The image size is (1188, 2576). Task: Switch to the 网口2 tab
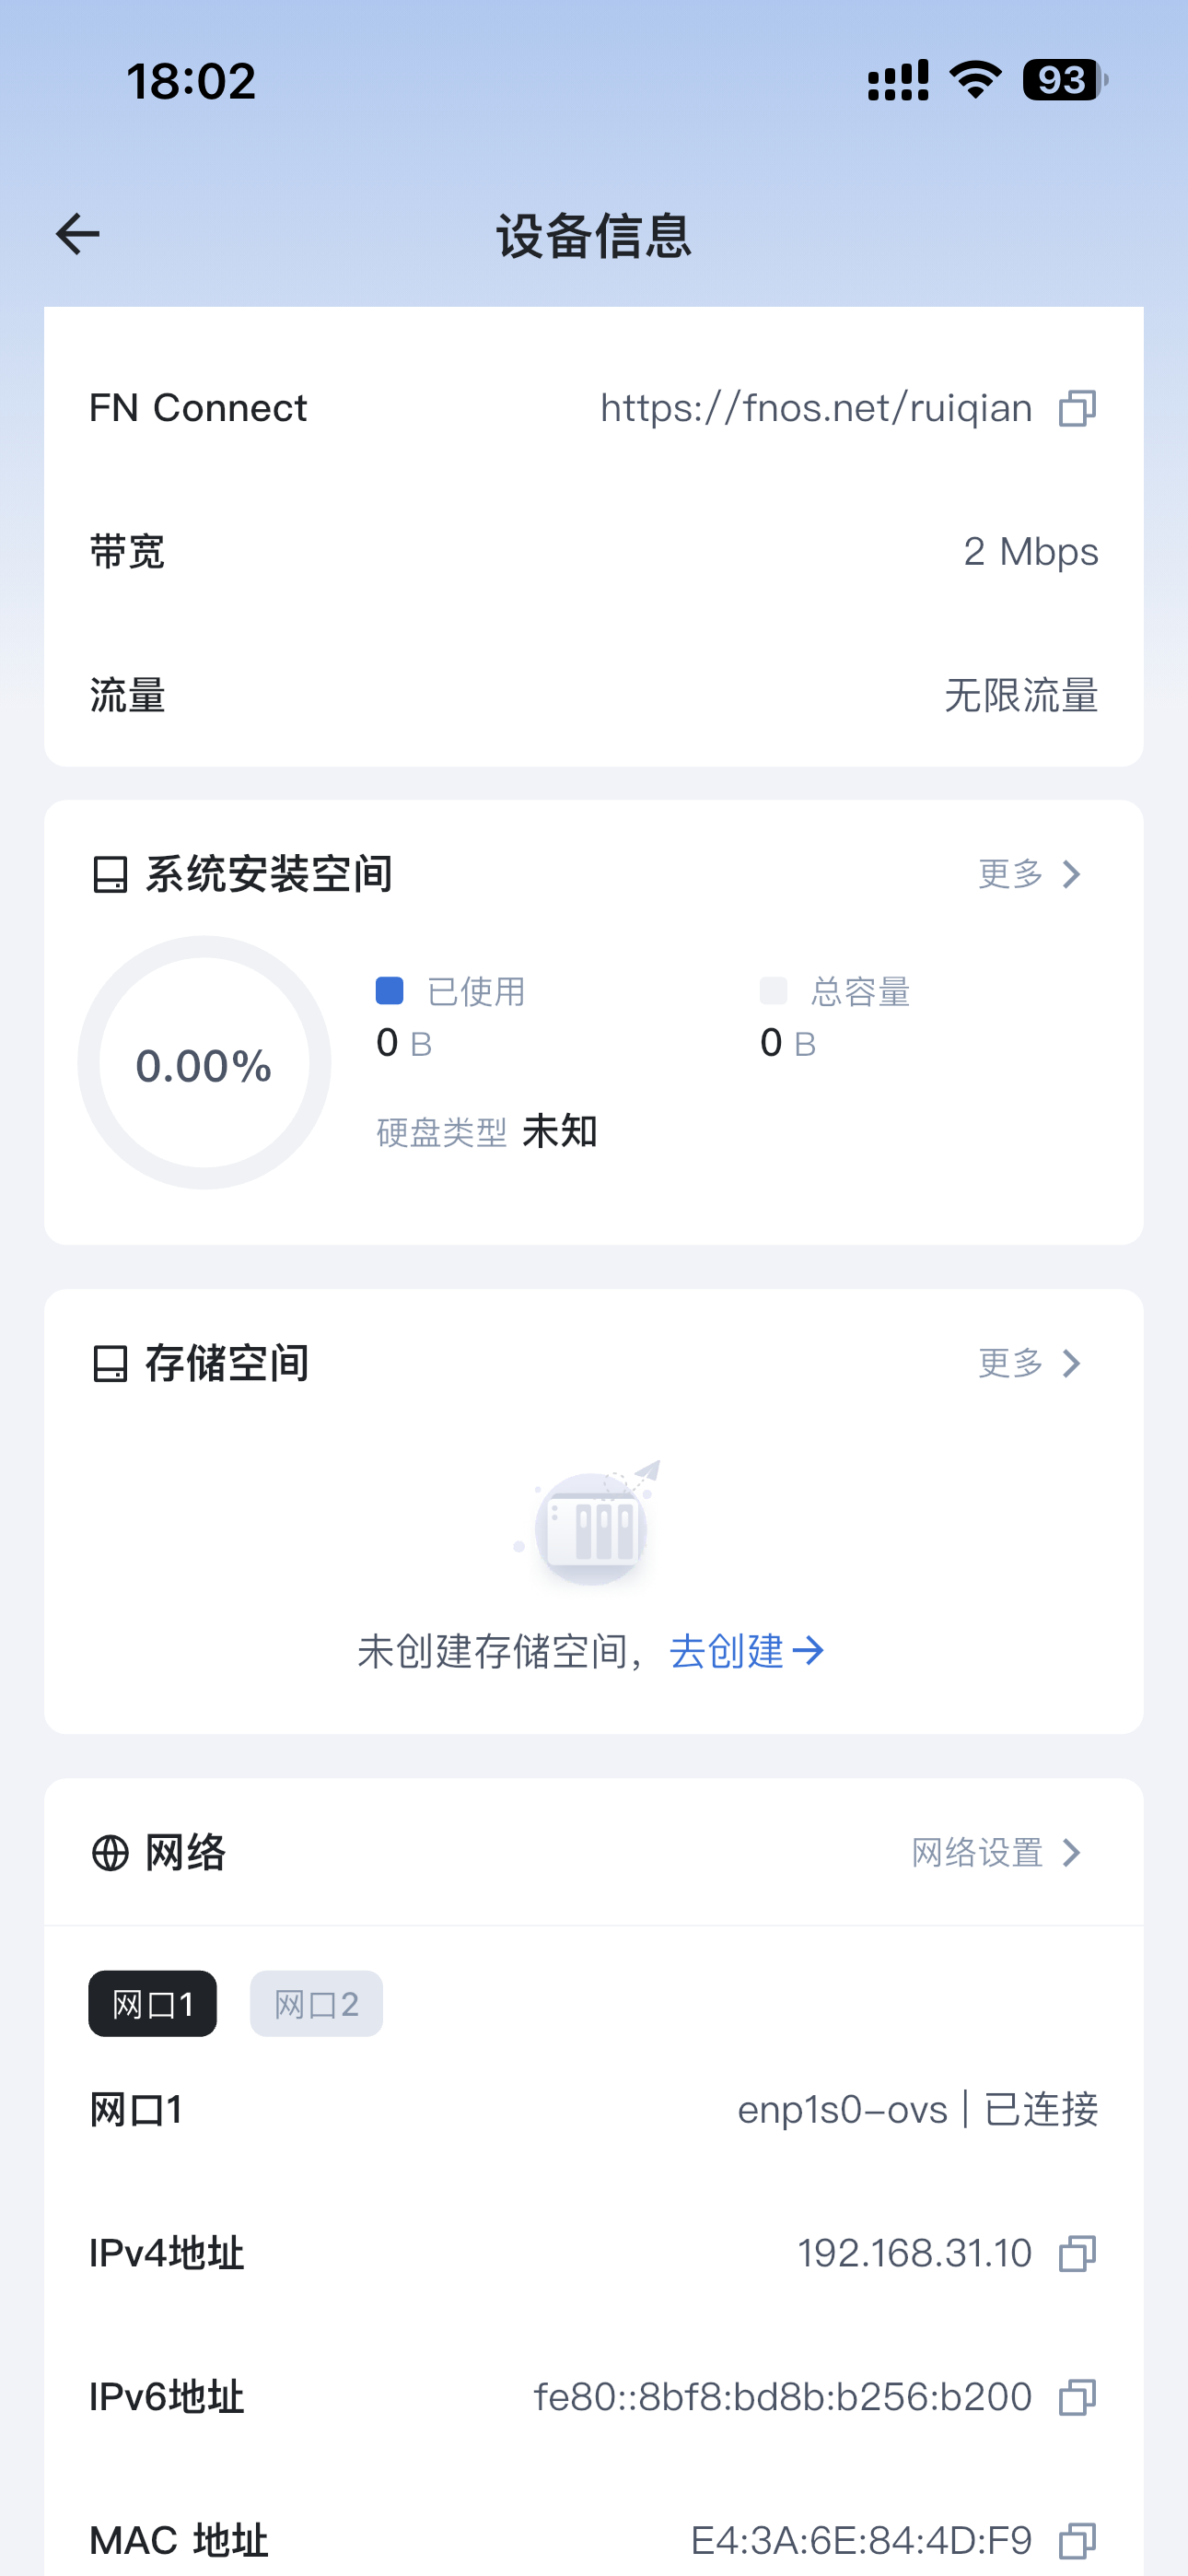point(316,2004)
